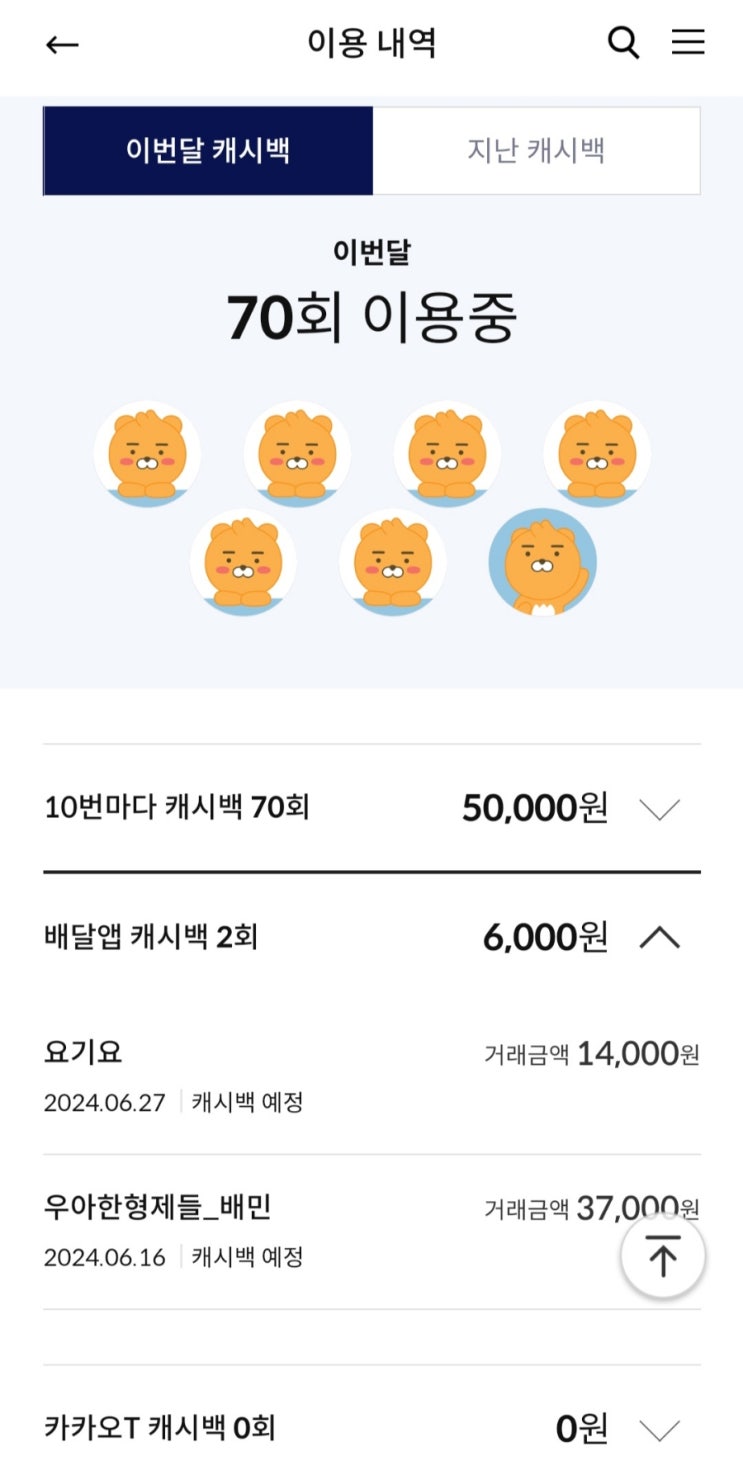Open the 우아한형제들_배민 transaction entry
Viewport: 743px width, 1461px height.
pos(371,1230)
